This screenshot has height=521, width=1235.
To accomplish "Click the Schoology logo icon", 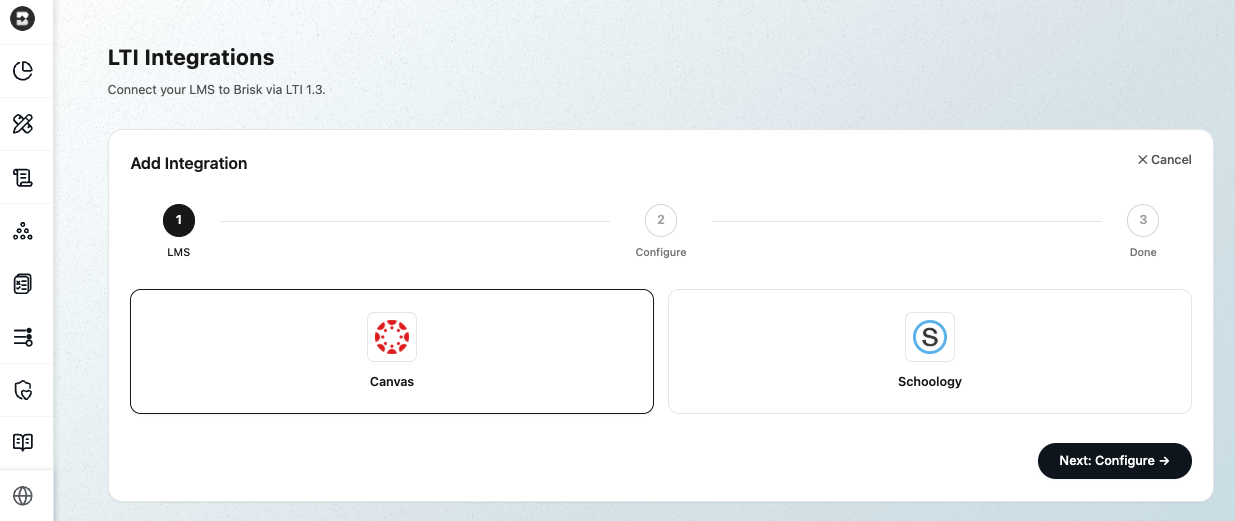I will pyautogui.click(x=930, y=337).
